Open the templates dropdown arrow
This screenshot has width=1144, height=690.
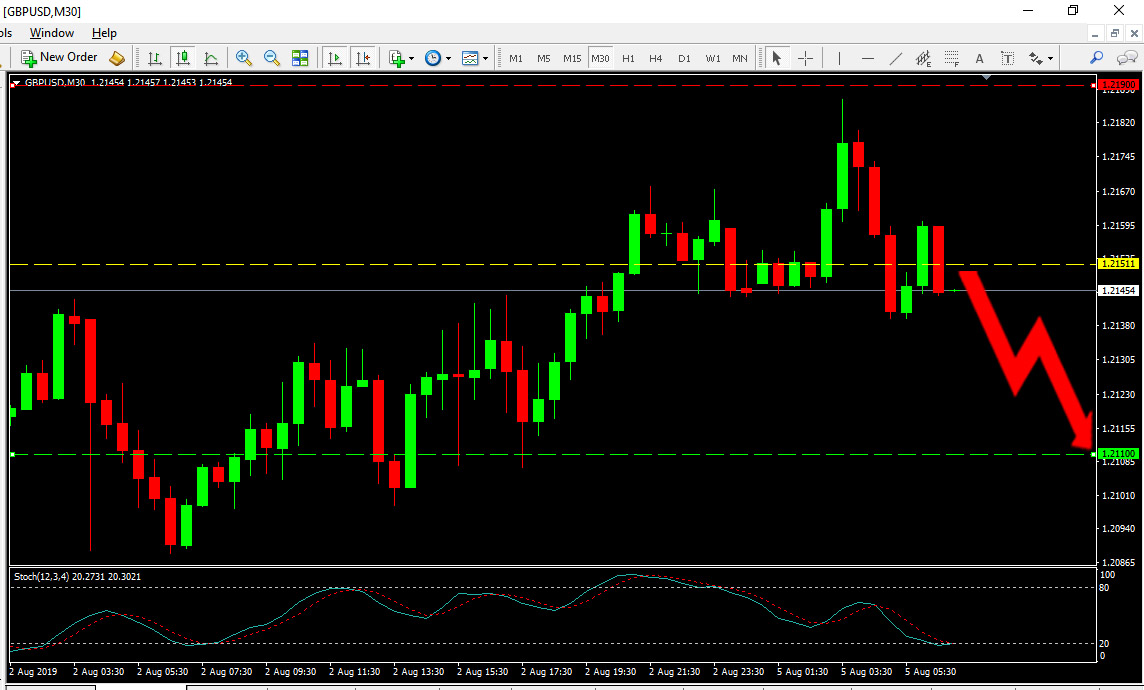coord(485,58)
